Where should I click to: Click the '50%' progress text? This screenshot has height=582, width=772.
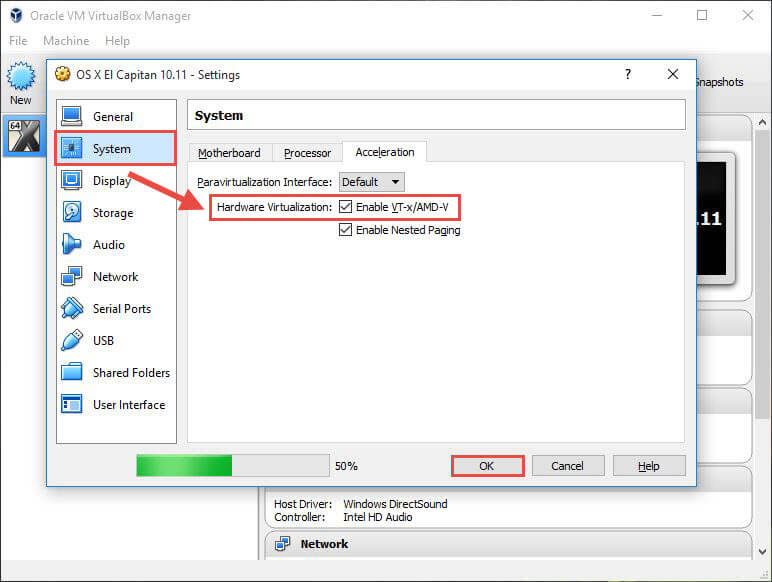(346, 466)
